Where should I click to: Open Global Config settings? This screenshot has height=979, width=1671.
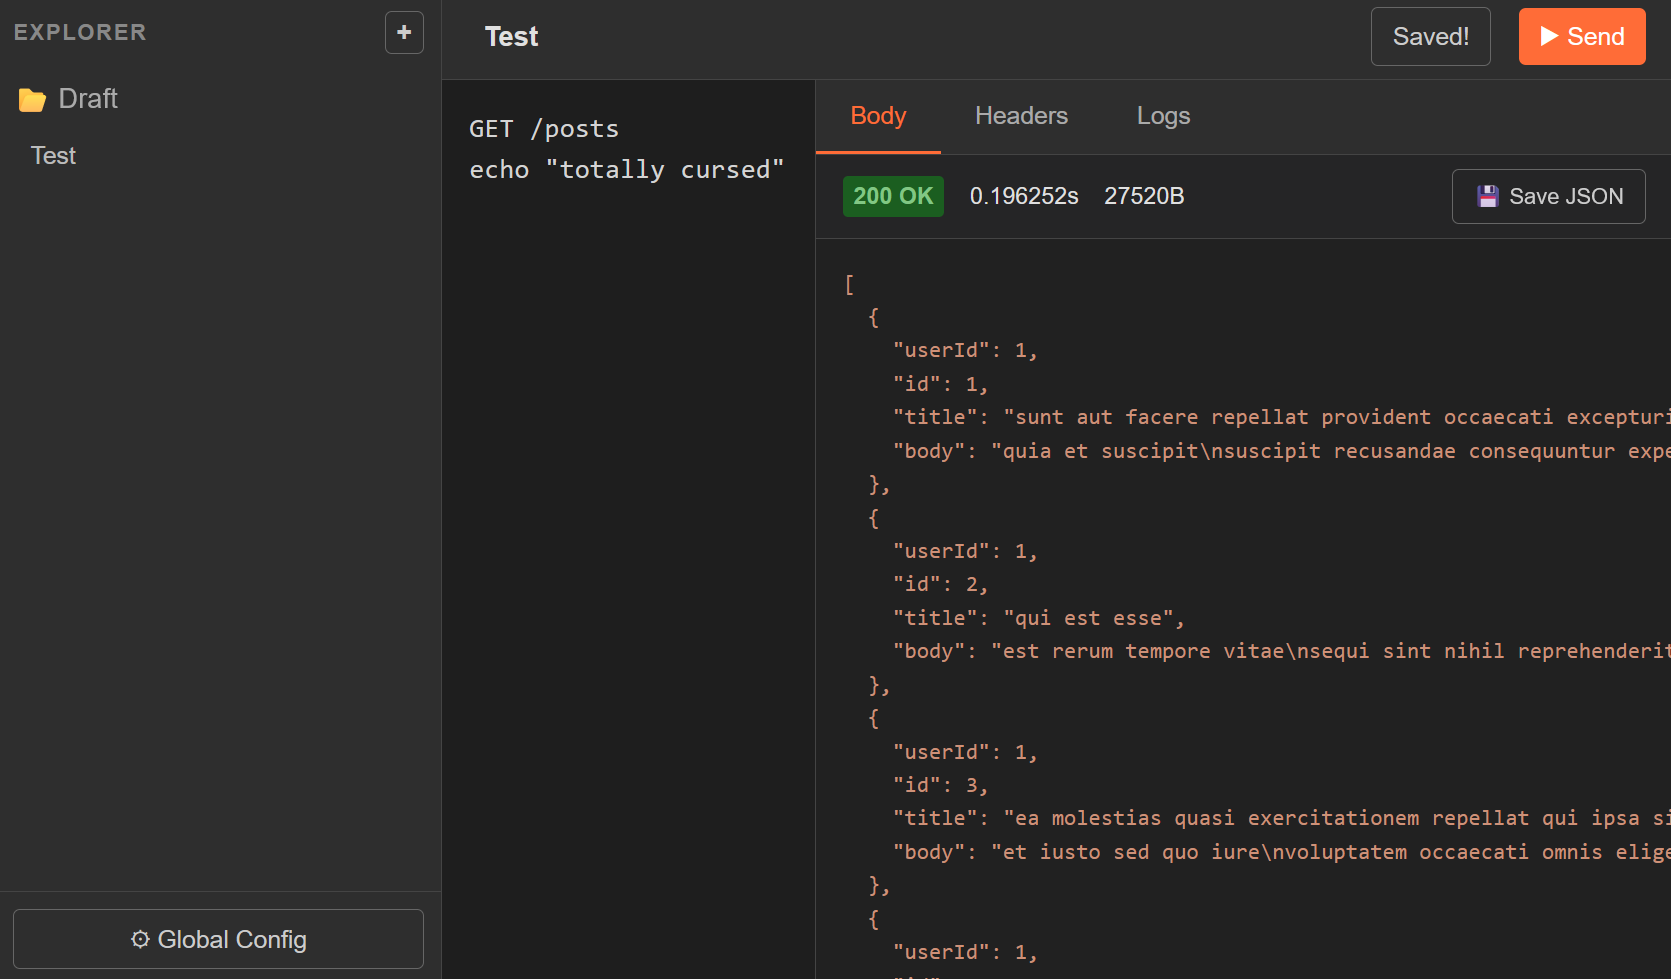point(218,939)
